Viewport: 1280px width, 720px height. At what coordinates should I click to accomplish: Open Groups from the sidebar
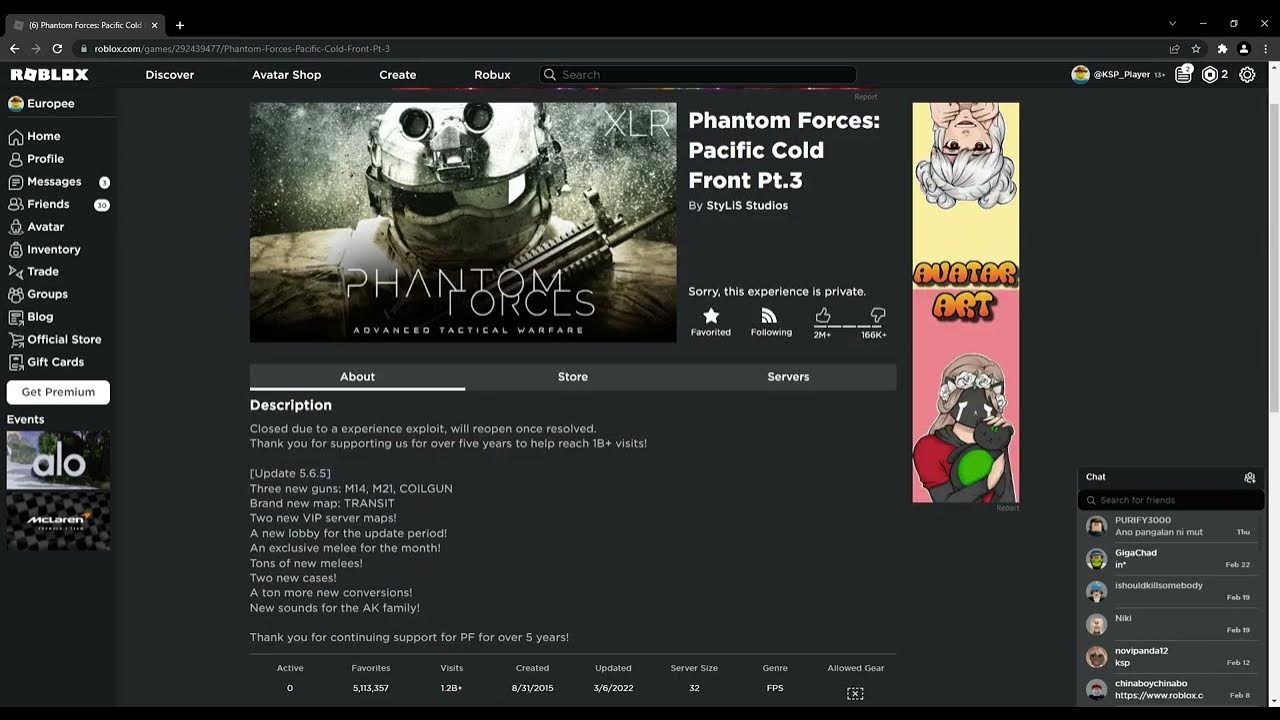(x=38, y=295)
